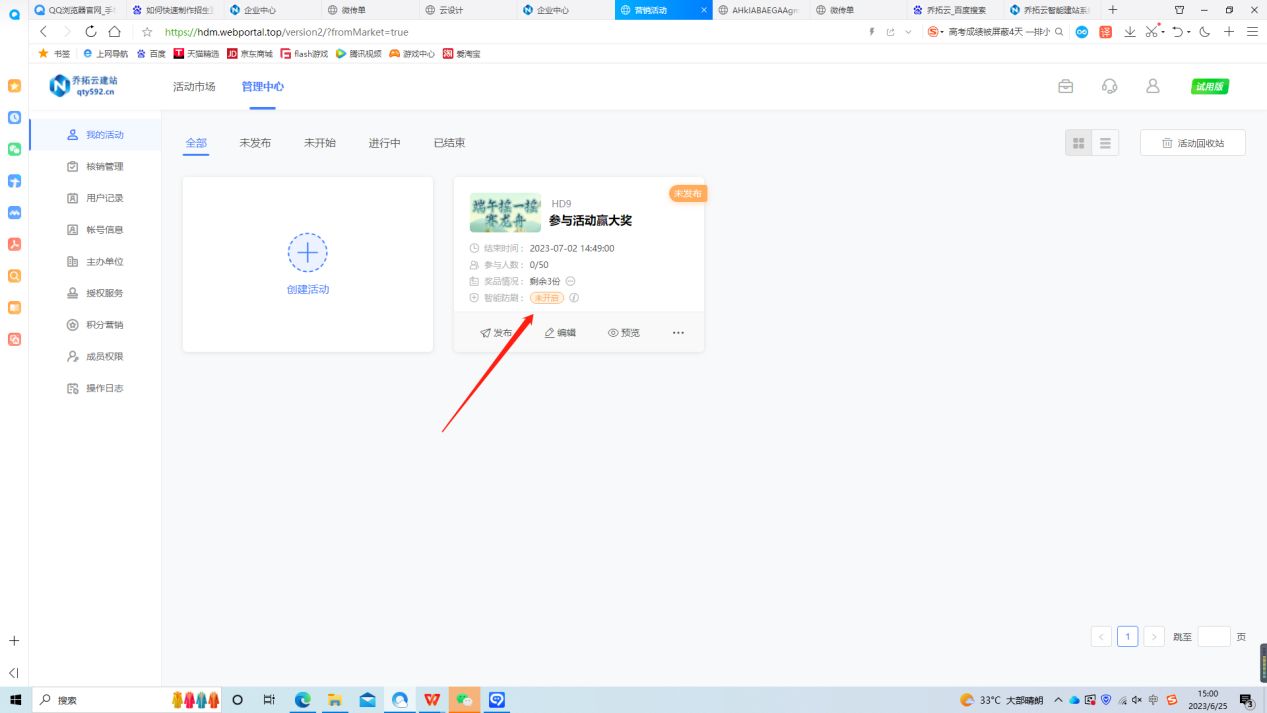Open customer service via the headset icon

(1109, 86)
